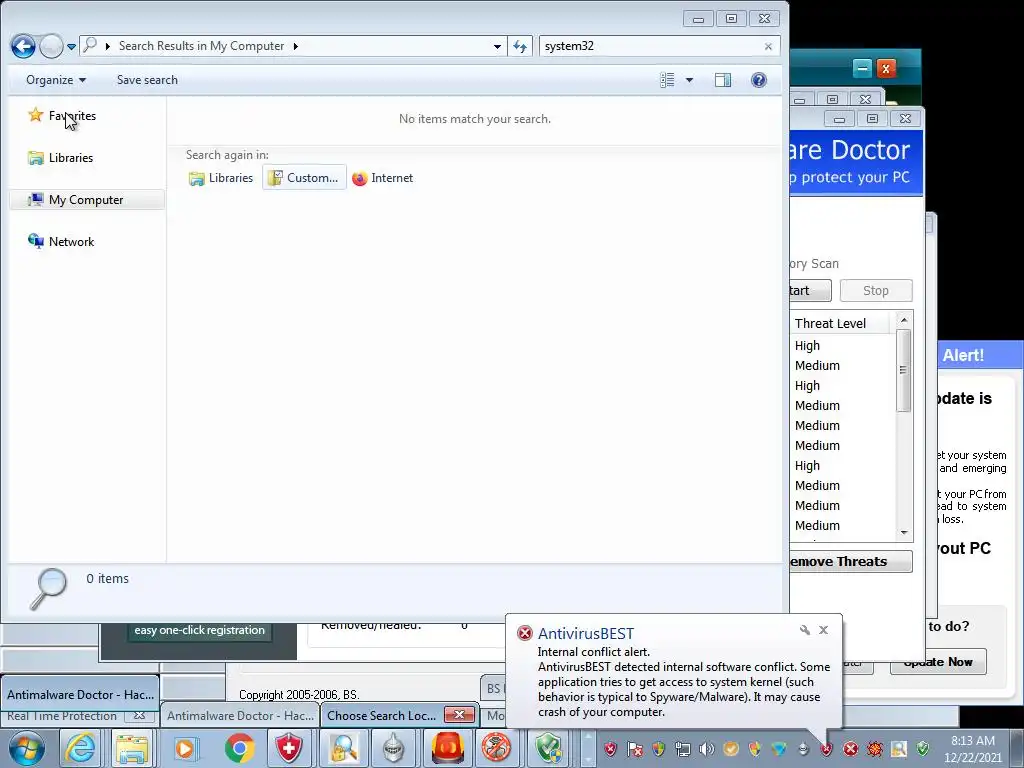Open green shield taskbar app
Screen dimensions: 1024x768
pyautogui.click(x=549, y=748)
